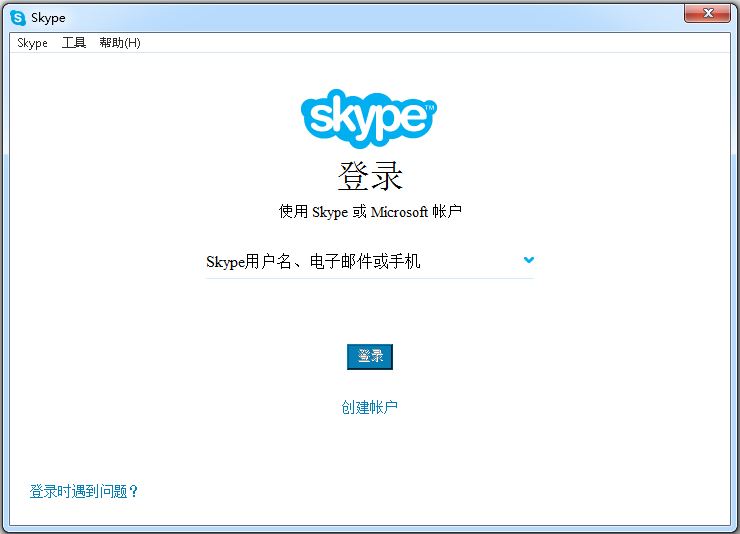Open the 帮助(H) menu

120,43
